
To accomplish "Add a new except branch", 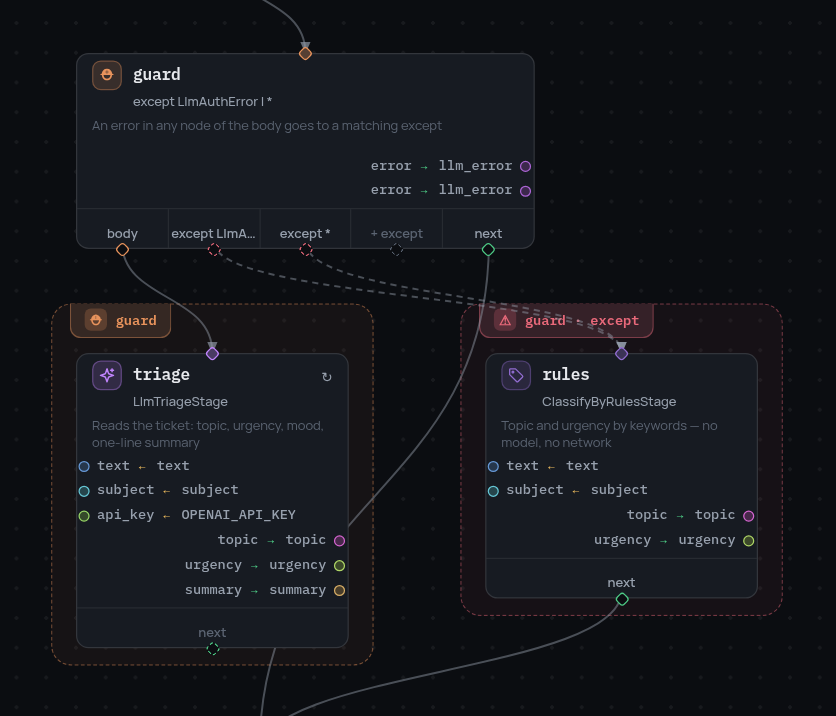I will click(396, 229).
